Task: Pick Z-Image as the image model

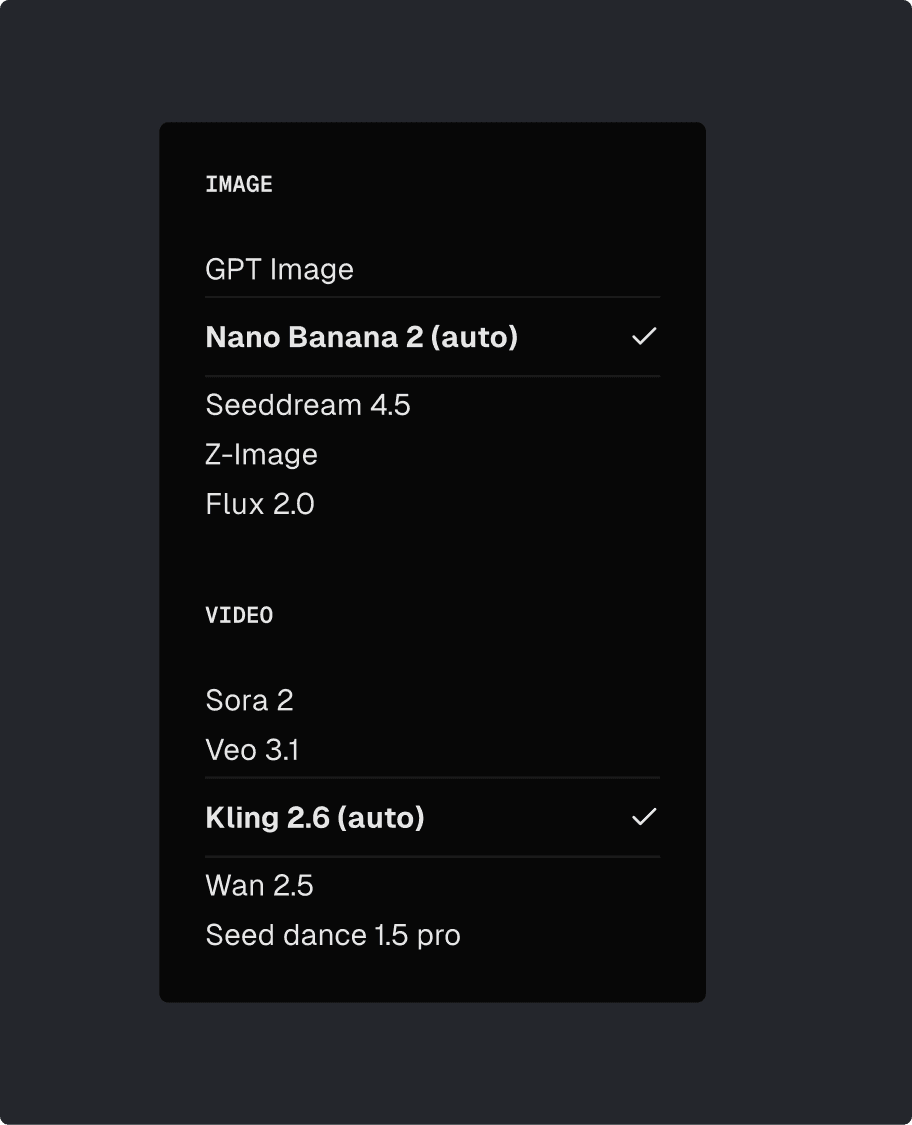Action: click(x=261, y=455)
